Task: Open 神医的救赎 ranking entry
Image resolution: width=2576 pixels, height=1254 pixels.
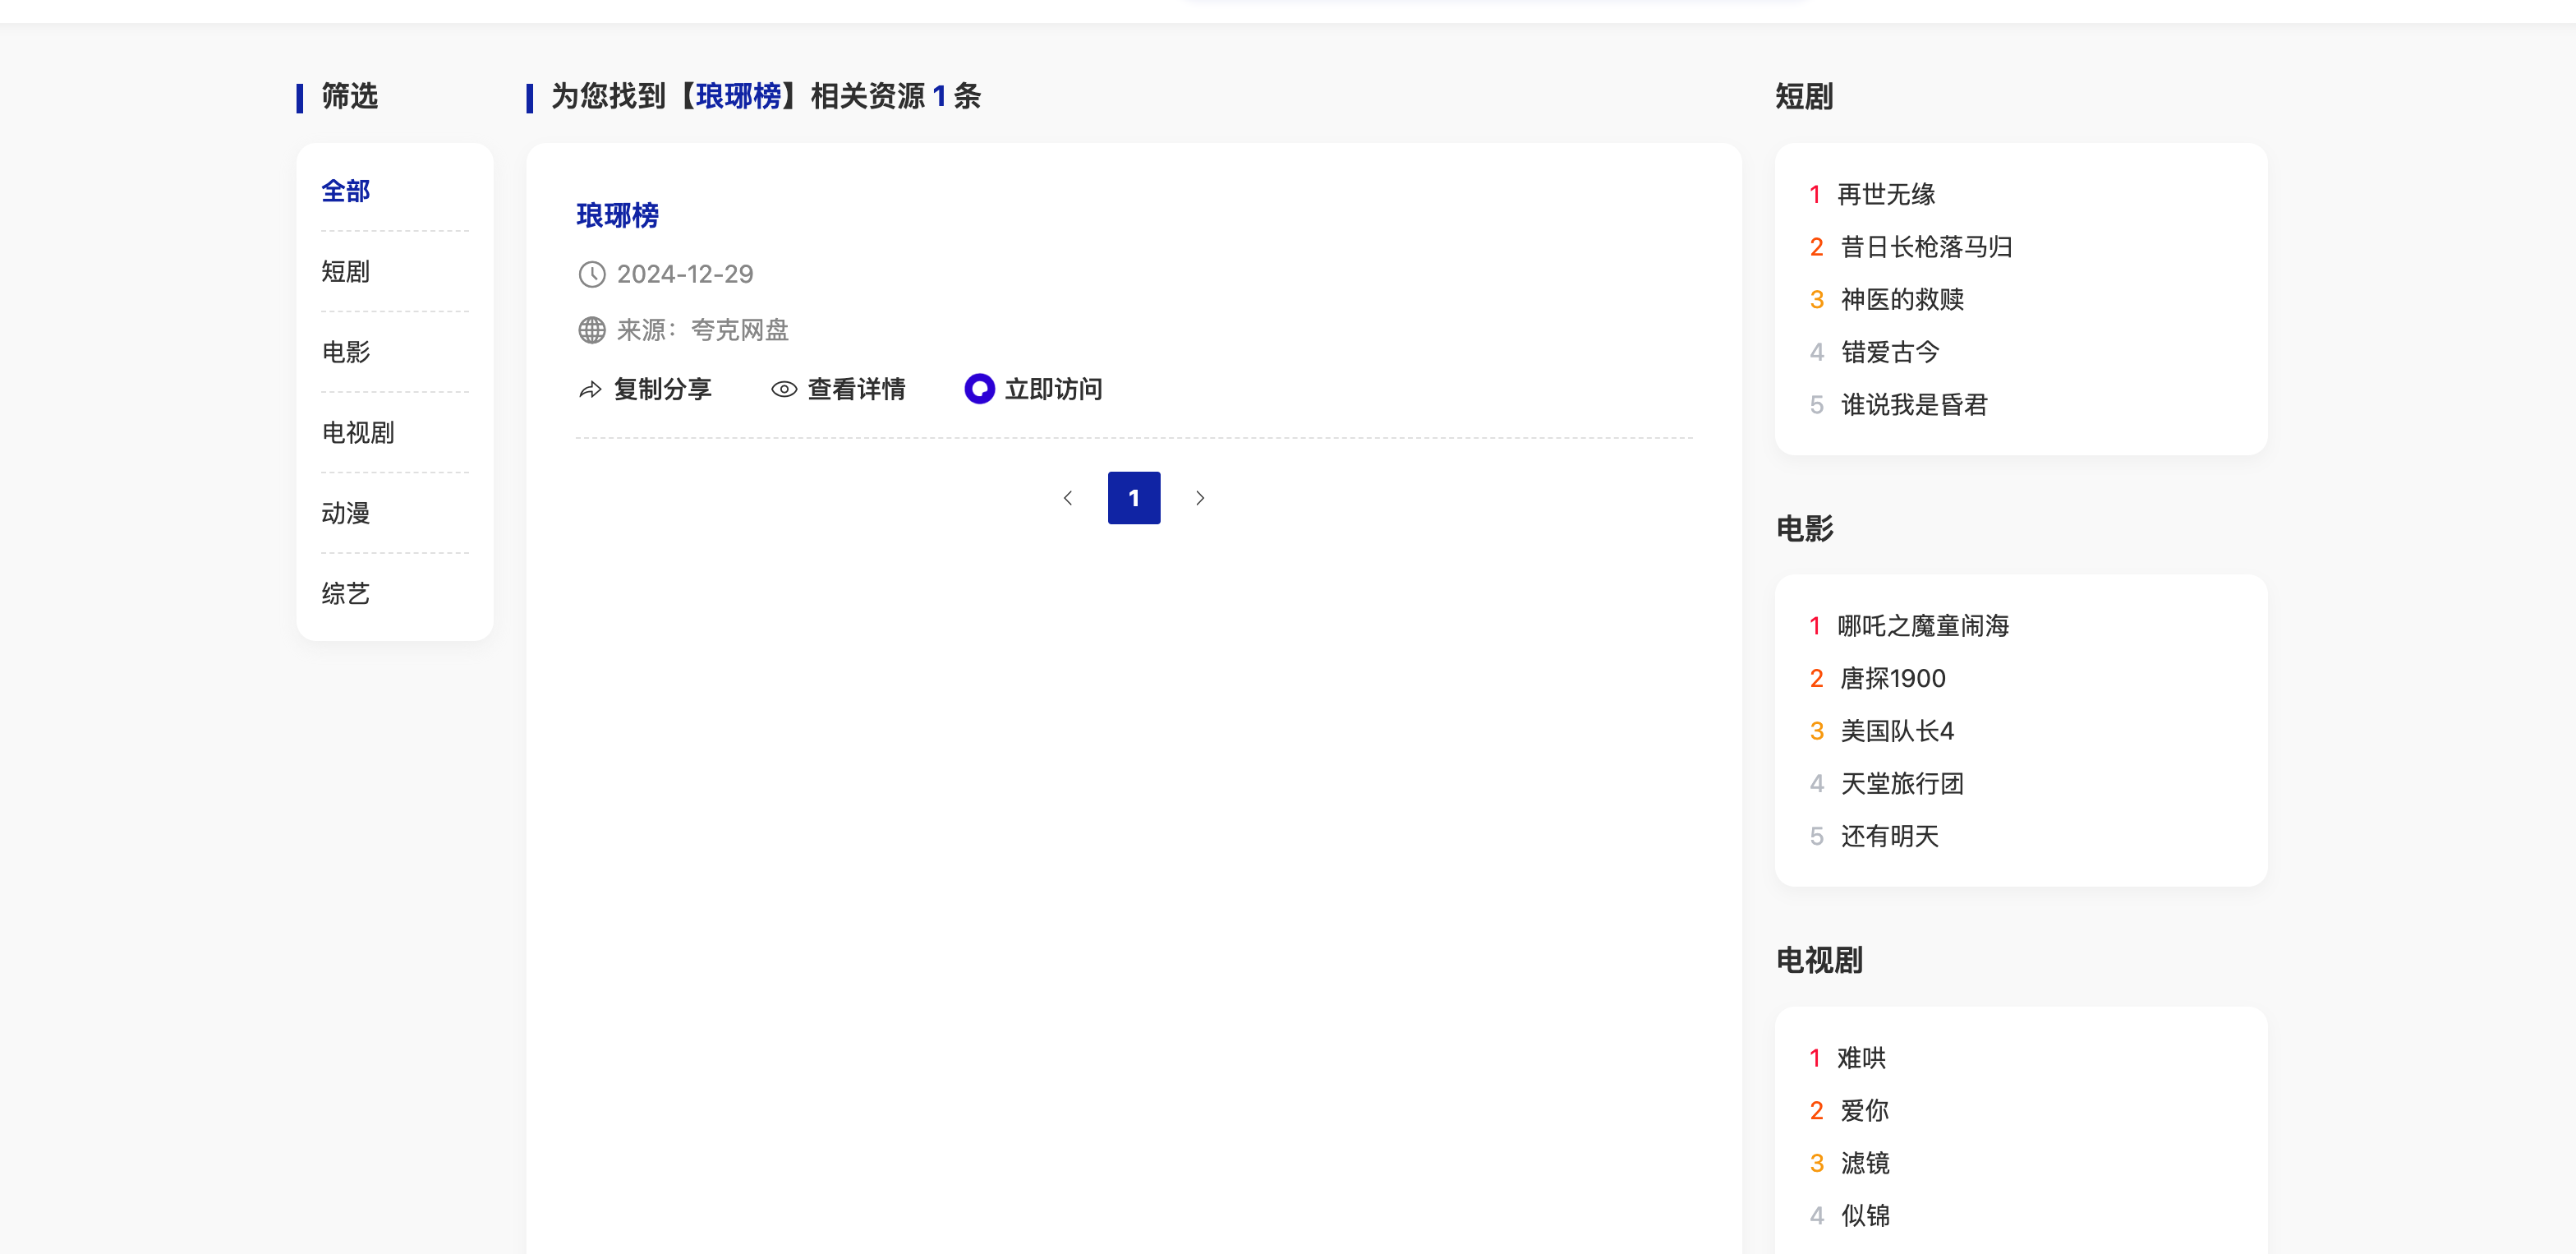Action: (x=1902, y=300)
